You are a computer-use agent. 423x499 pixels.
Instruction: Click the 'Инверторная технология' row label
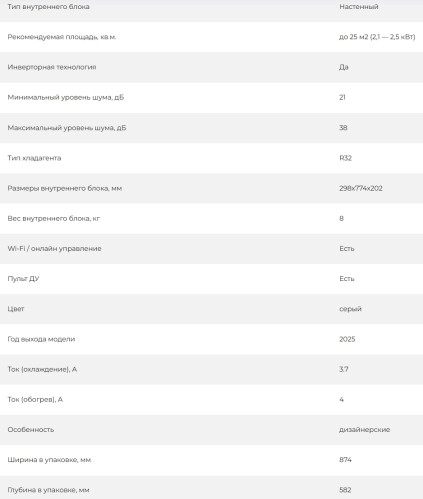click(52, 67)
